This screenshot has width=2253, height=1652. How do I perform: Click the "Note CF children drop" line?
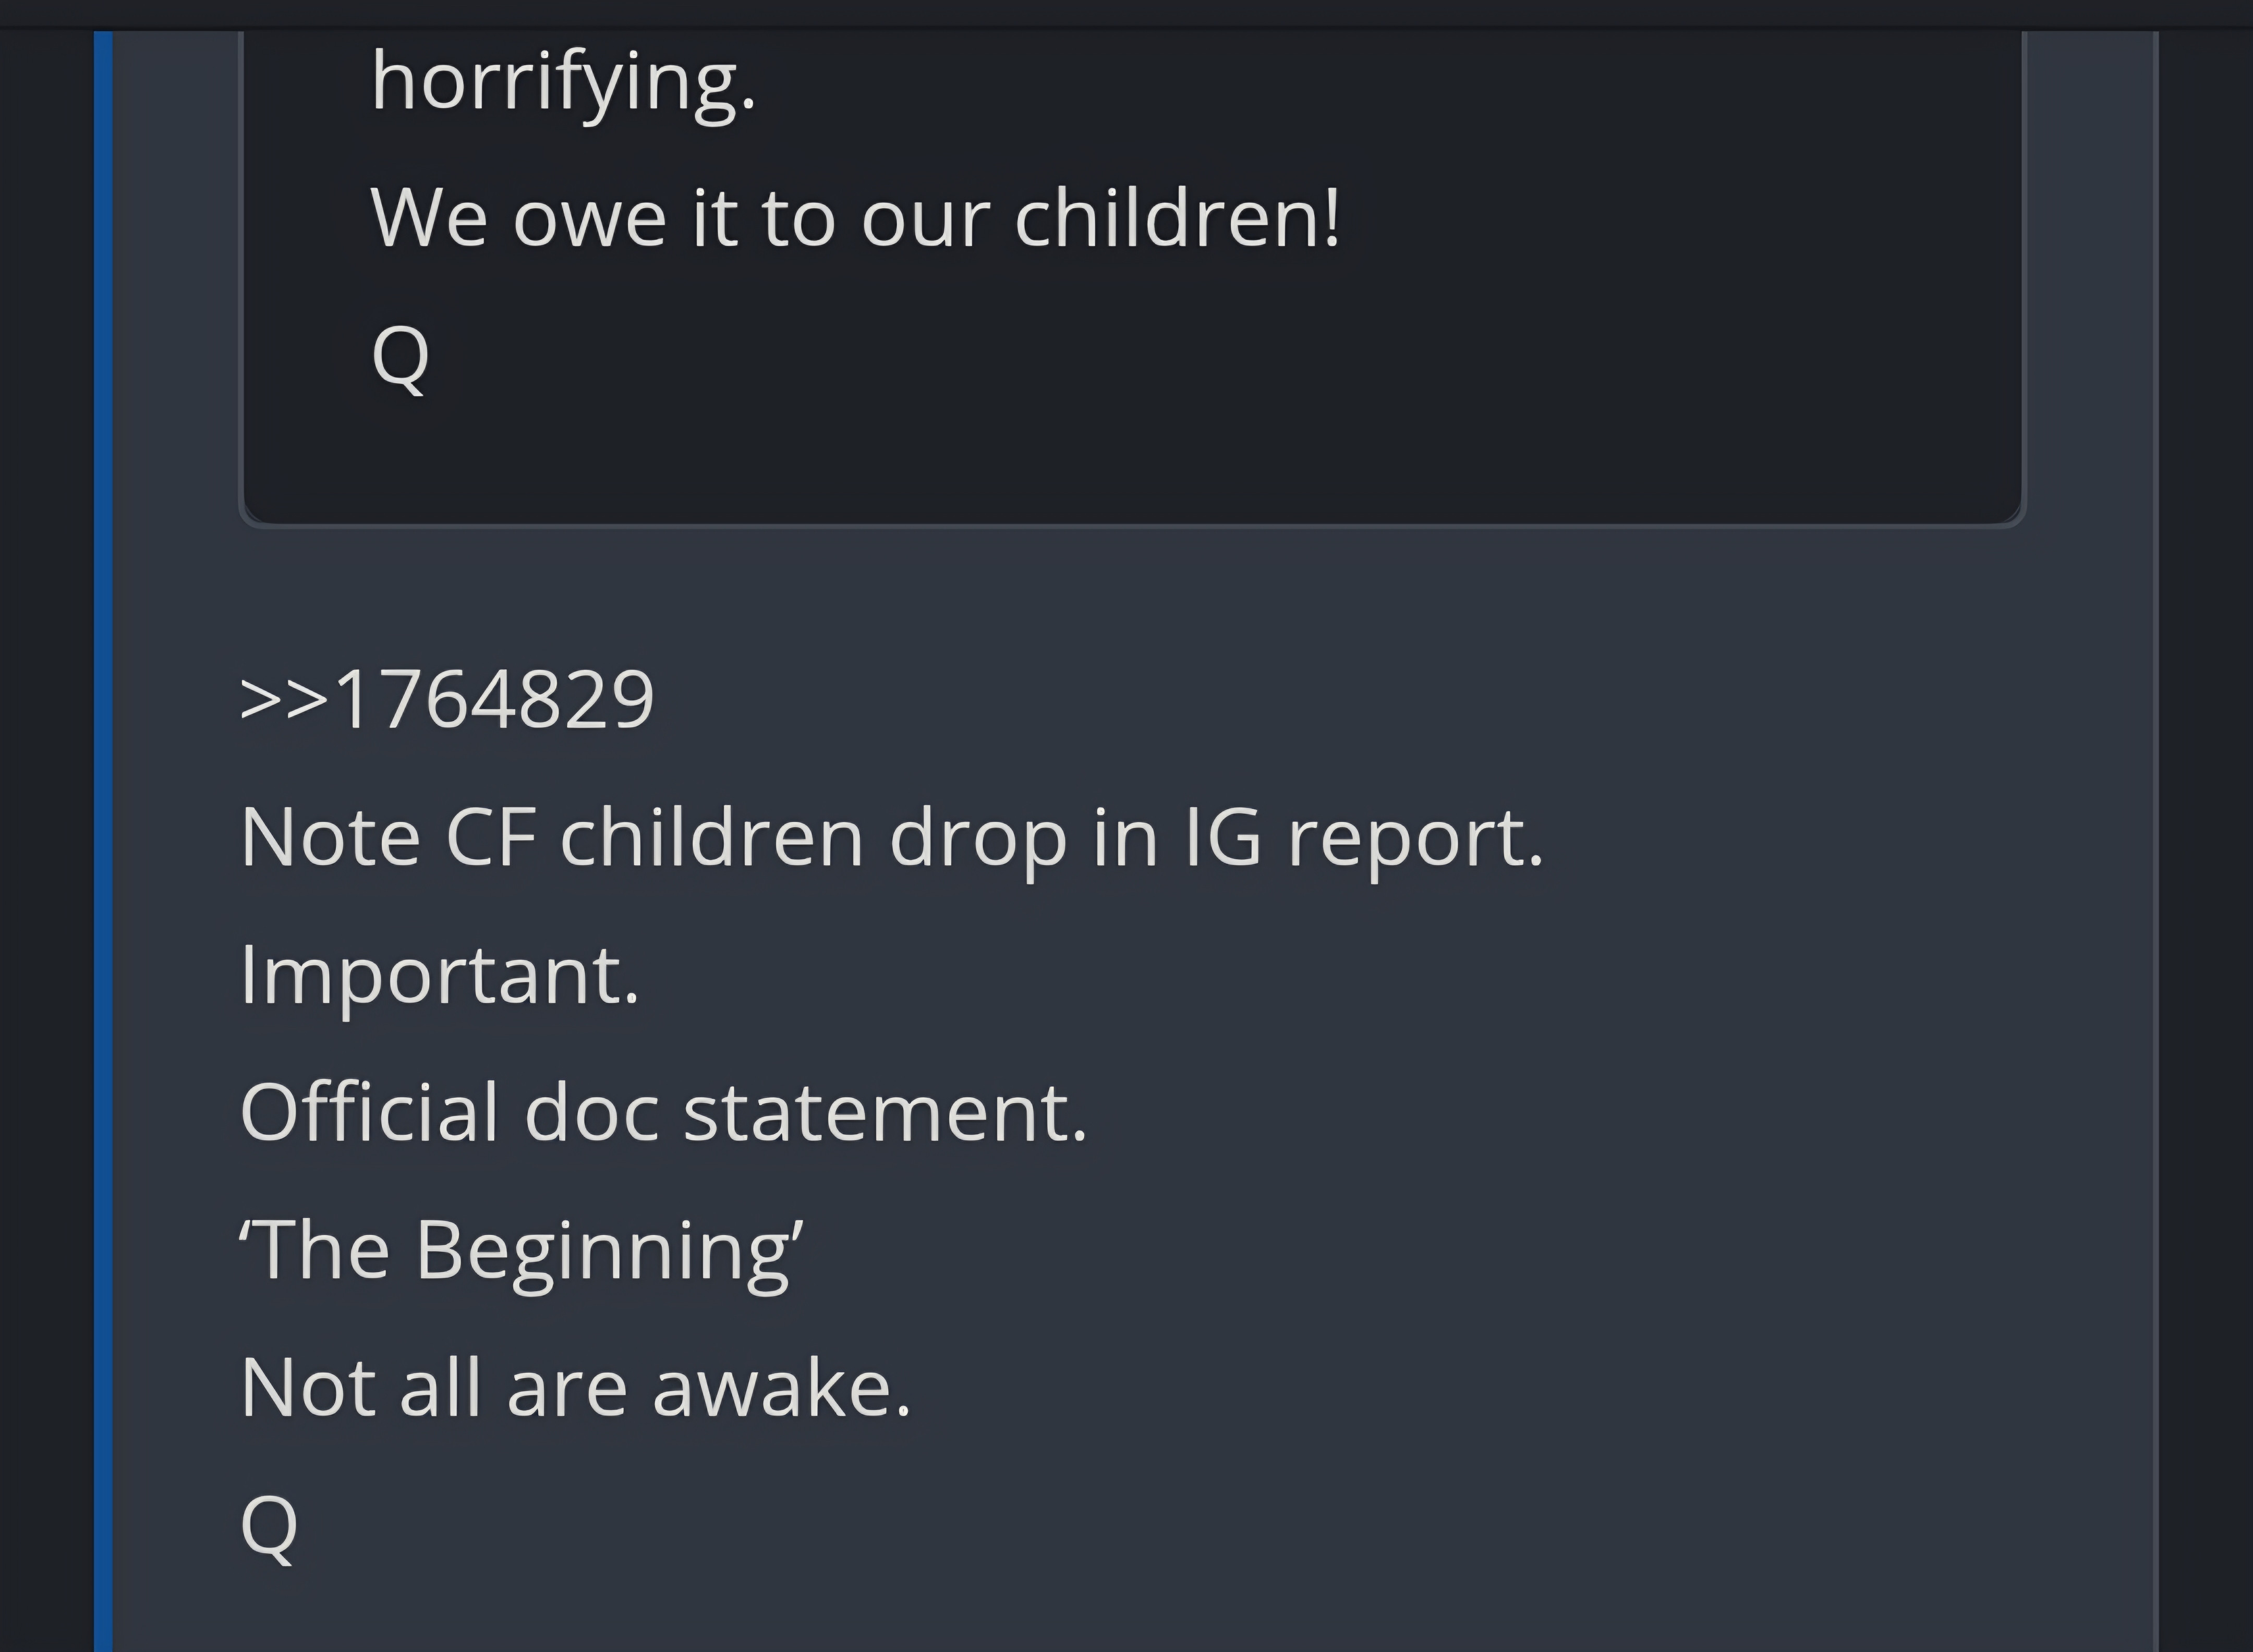(x=891, y=838)
